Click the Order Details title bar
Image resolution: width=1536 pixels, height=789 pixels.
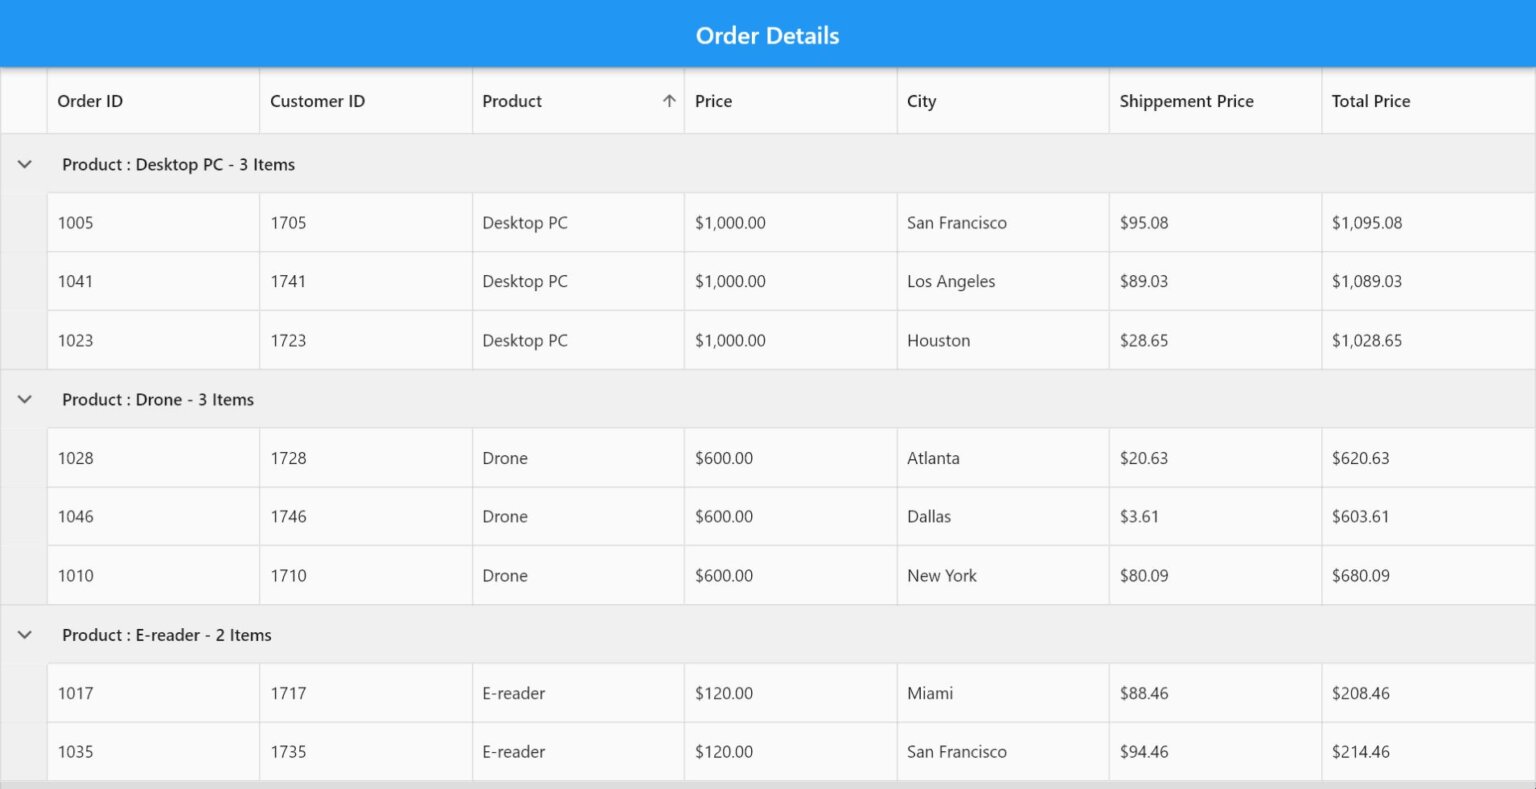[x=767, y=35]
